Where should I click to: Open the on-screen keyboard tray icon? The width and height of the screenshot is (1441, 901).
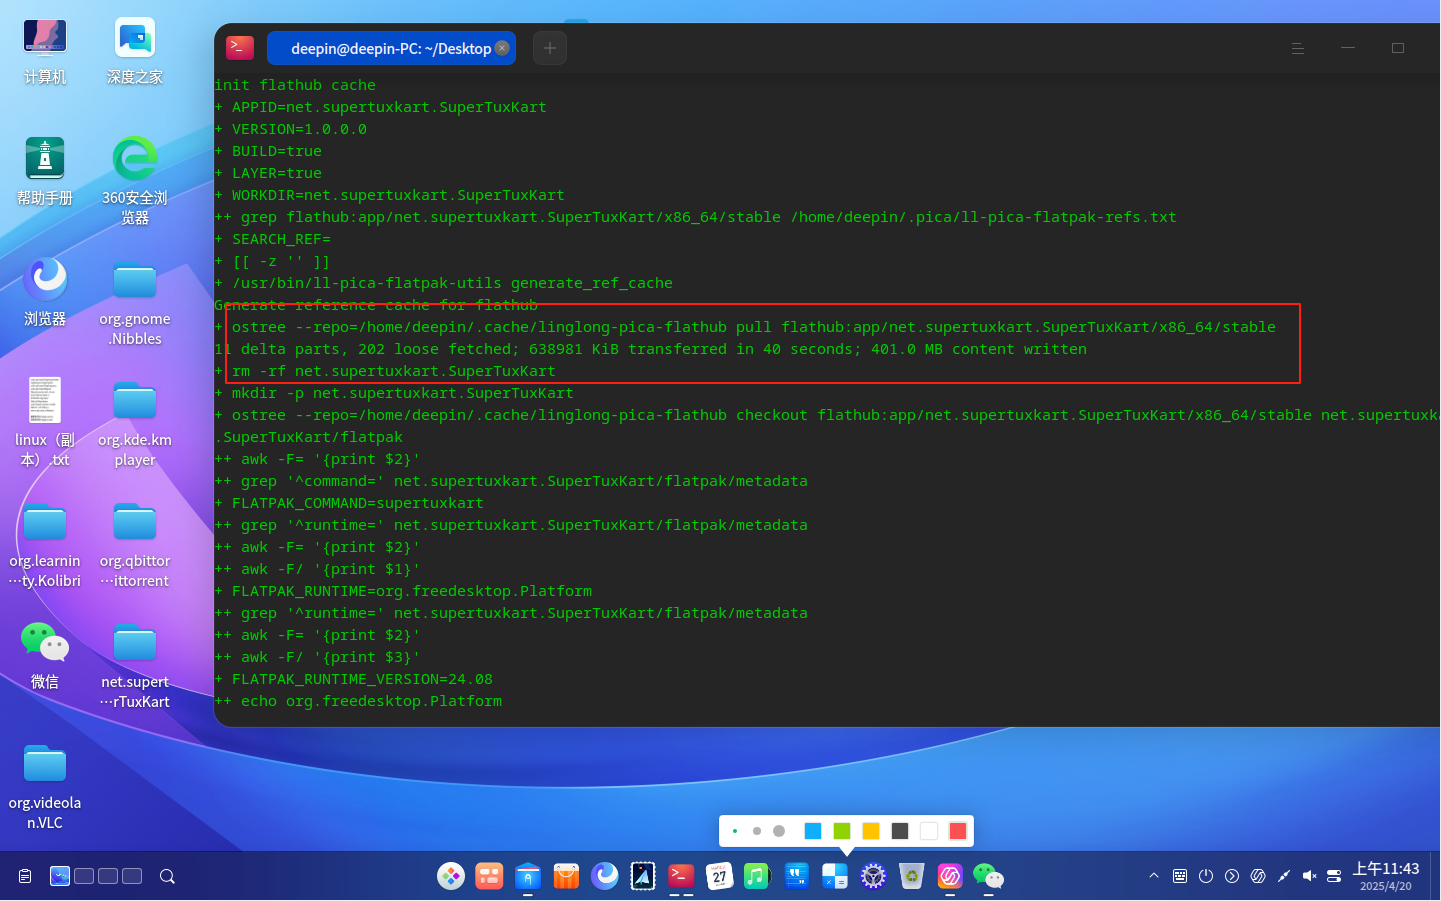(1180, 876)
